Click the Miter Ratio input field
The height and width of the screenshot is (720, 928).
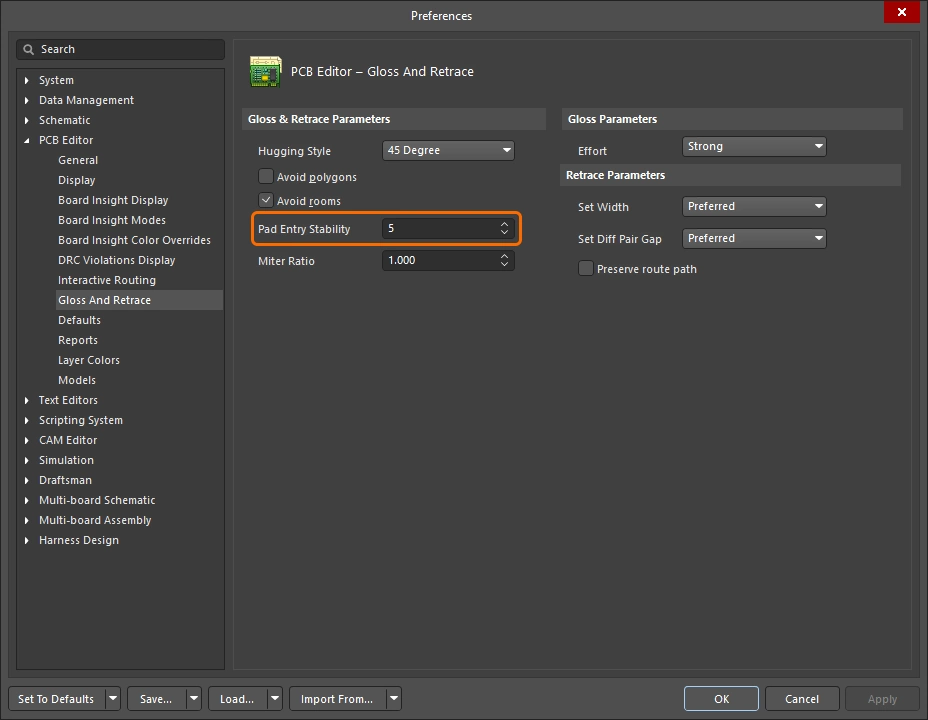pos(440,260)
